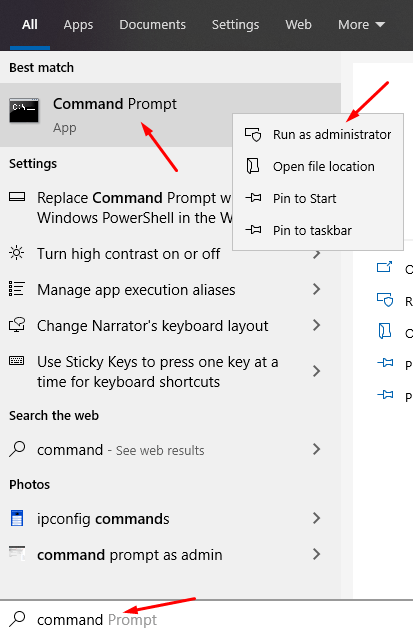
Task: Select Open file location menu entry
Action: pos(318,166)
